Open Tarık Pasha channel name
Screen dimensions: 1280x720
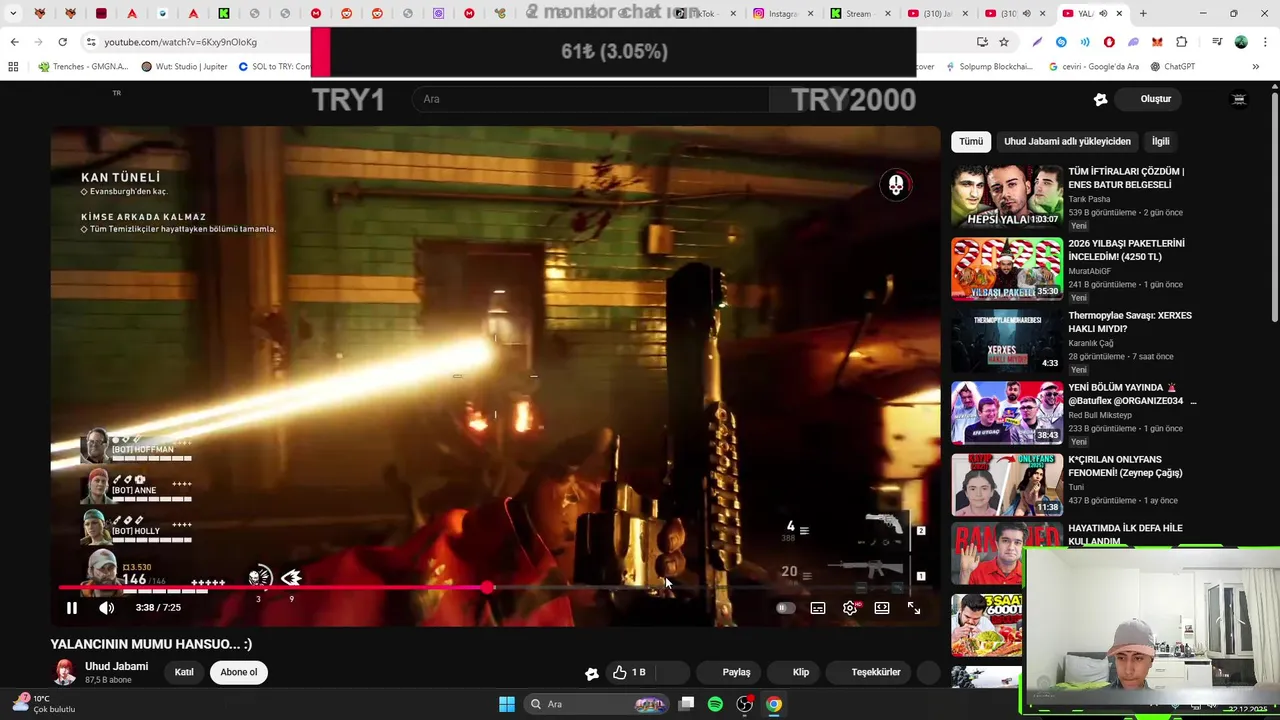(x=1089, y=199)
